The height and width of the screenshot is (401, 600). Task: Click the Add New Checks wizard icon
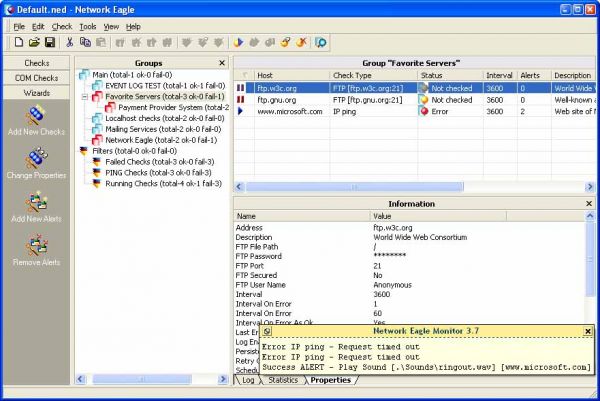click(36, 119)
